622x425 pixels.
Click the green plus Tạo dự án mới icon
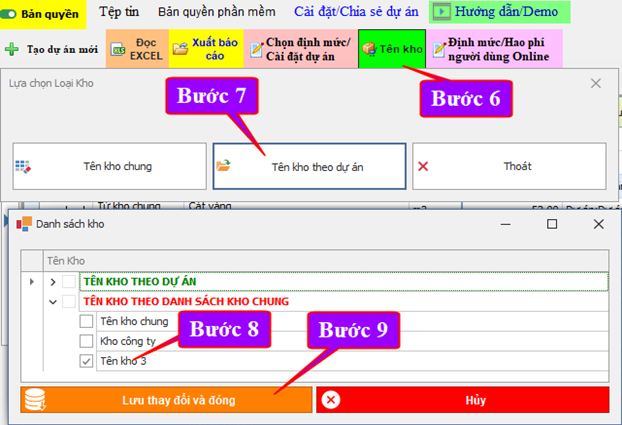12,49
